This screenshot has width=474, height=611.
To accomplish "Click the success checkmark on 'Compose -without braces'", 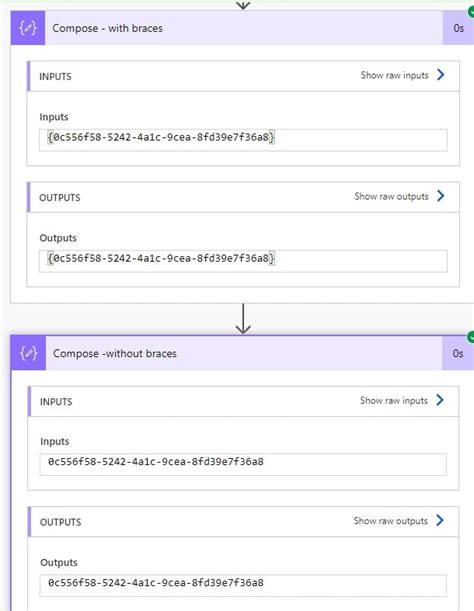I will tap(471, 337).
